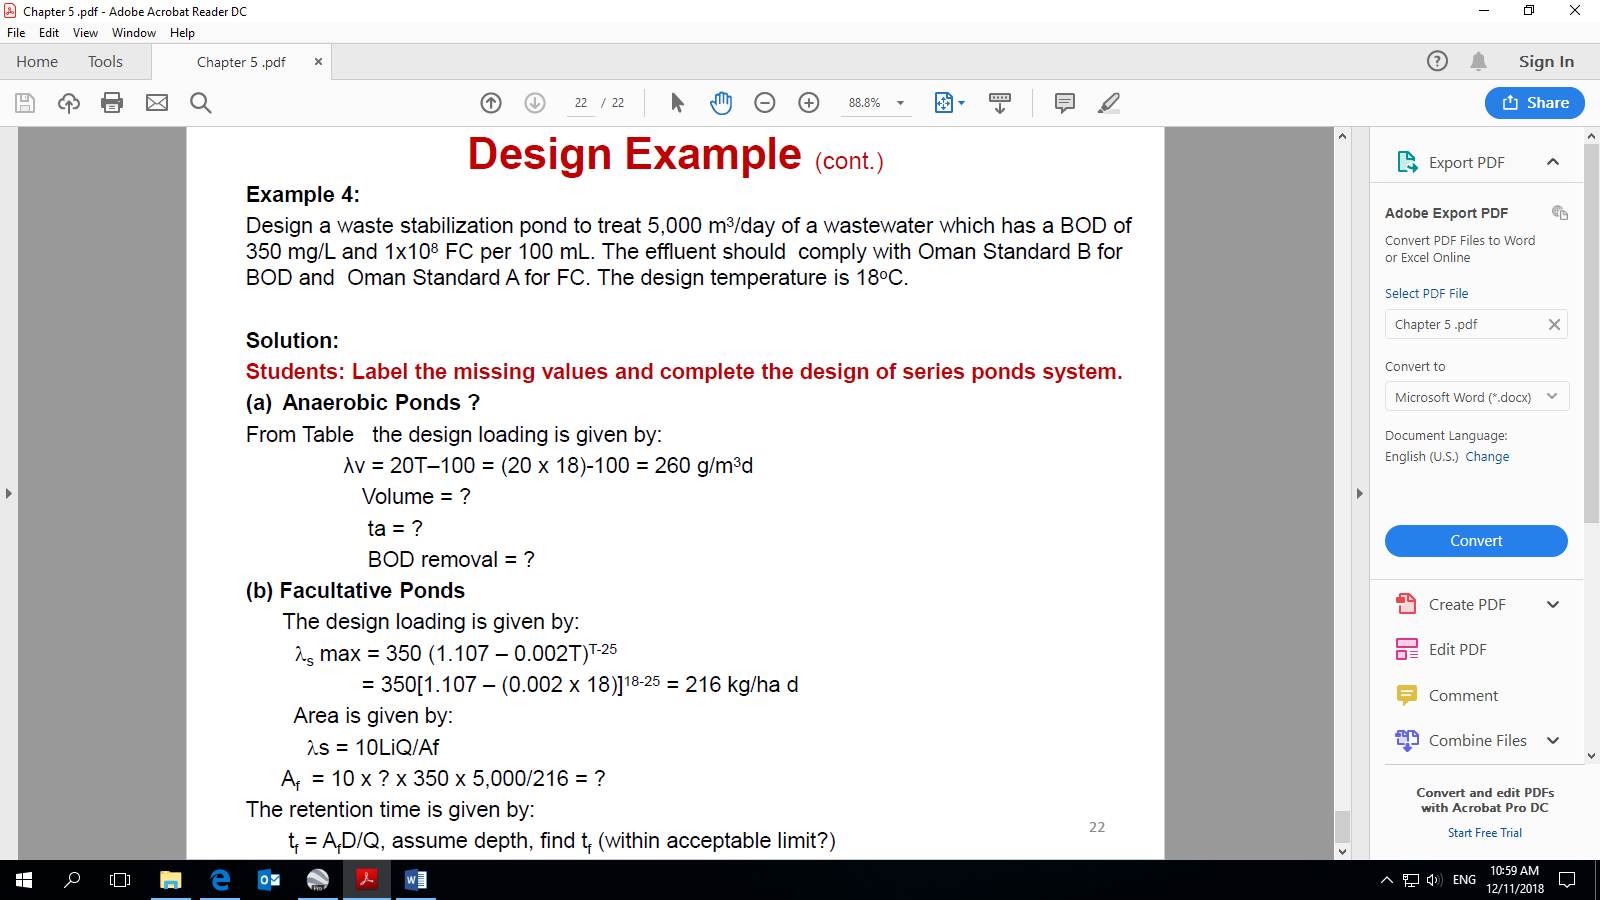
Task: Go to previous page with up arrow
Action: pyautogui.click(x=490, y=103)
